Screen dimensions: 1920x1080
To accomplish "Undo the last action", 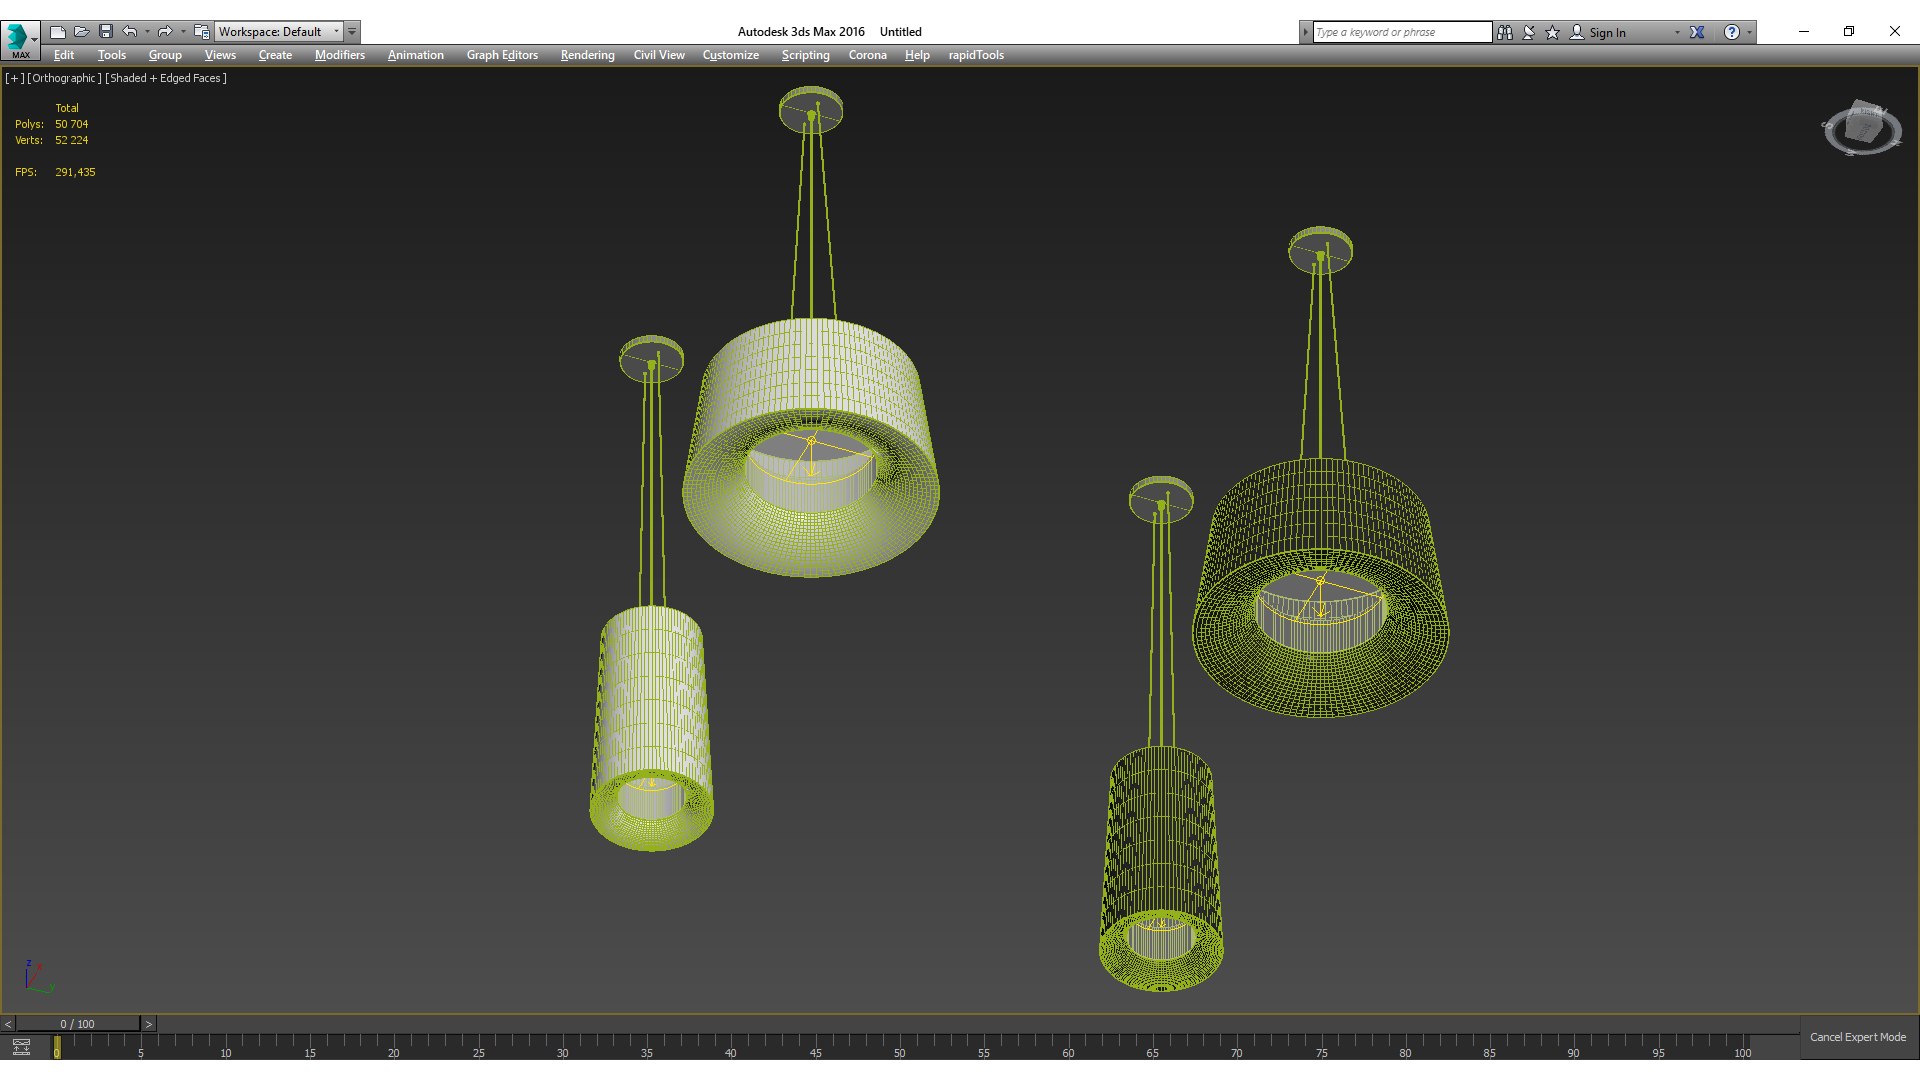I will point(130,32).
